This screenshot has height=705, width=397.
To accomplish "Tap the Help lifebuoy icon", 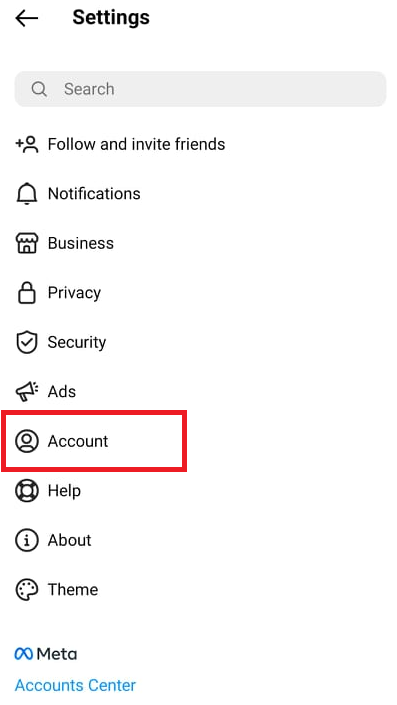I will click(x=27, y=491).
